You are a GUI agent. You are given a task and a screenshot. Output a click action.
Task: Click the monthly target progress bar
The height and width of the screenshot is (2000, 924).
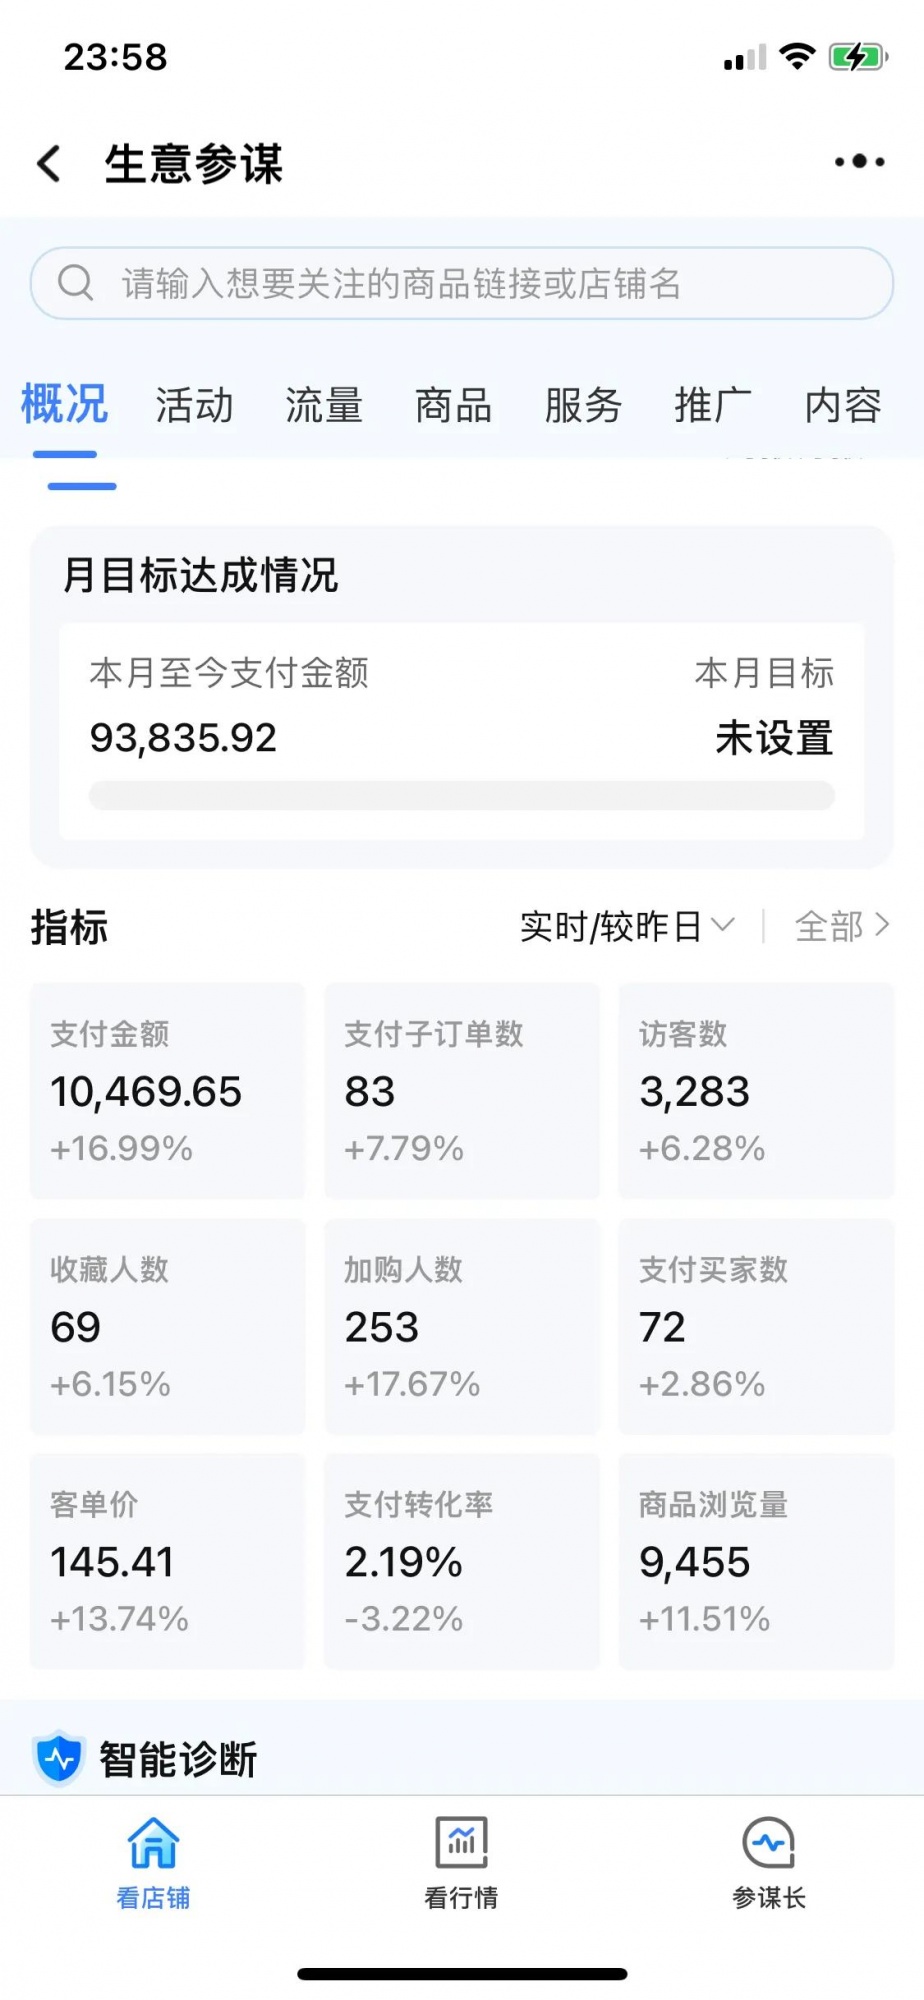point(461,796)
